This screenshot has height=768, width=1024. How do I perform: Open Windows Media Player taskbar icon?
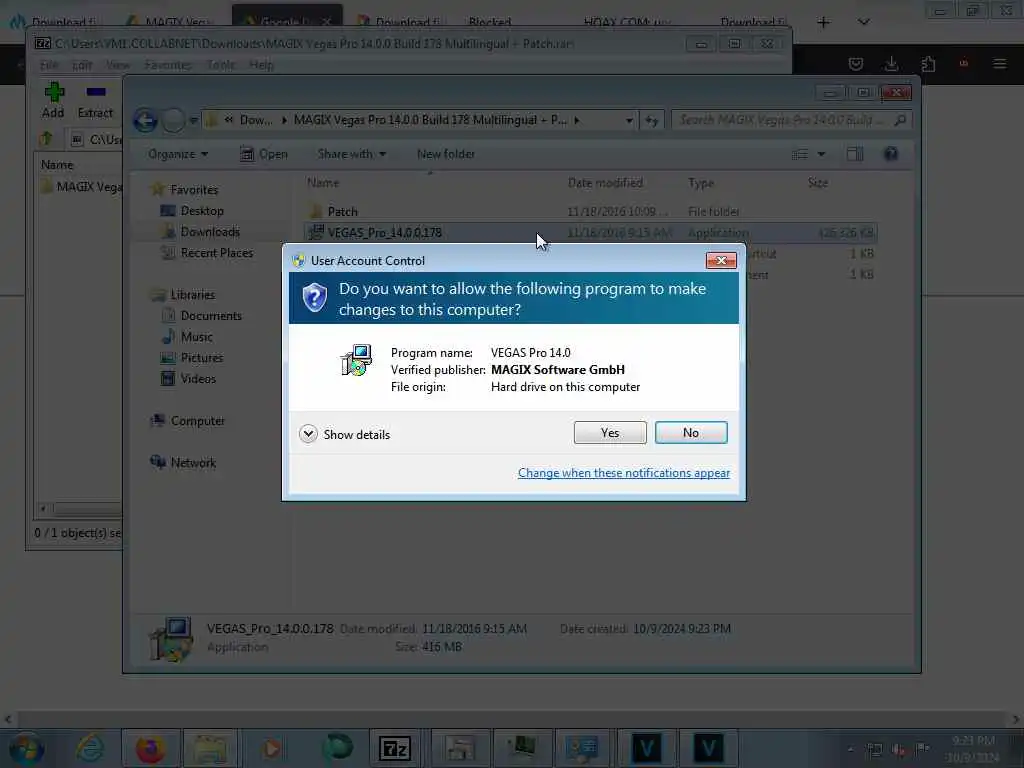click(272, 748)
